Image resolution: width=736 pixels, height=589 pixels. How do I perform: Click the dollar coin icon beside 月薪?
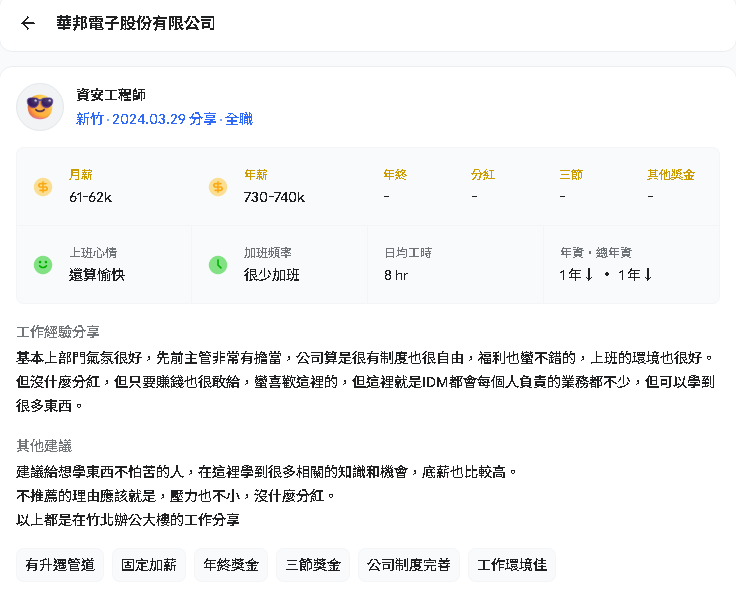43,187
